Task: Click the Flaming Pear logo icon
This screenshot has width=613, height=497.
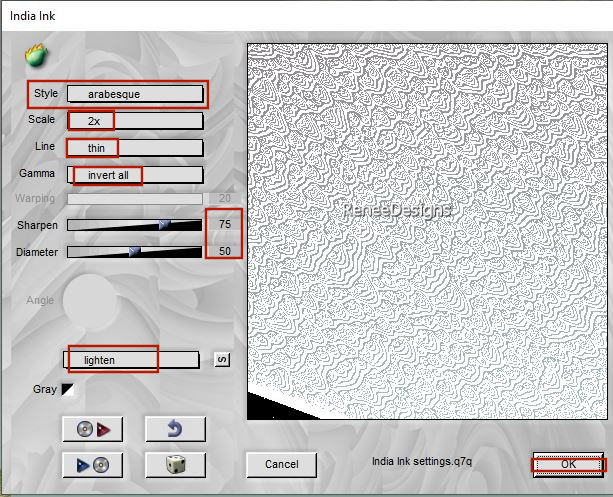Action: (36, 55)
